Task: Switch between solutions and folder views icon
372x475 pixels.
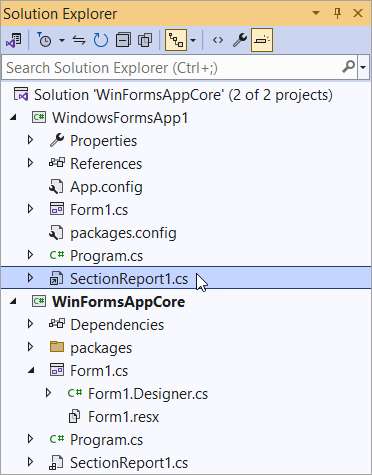Action: (14, 40)
